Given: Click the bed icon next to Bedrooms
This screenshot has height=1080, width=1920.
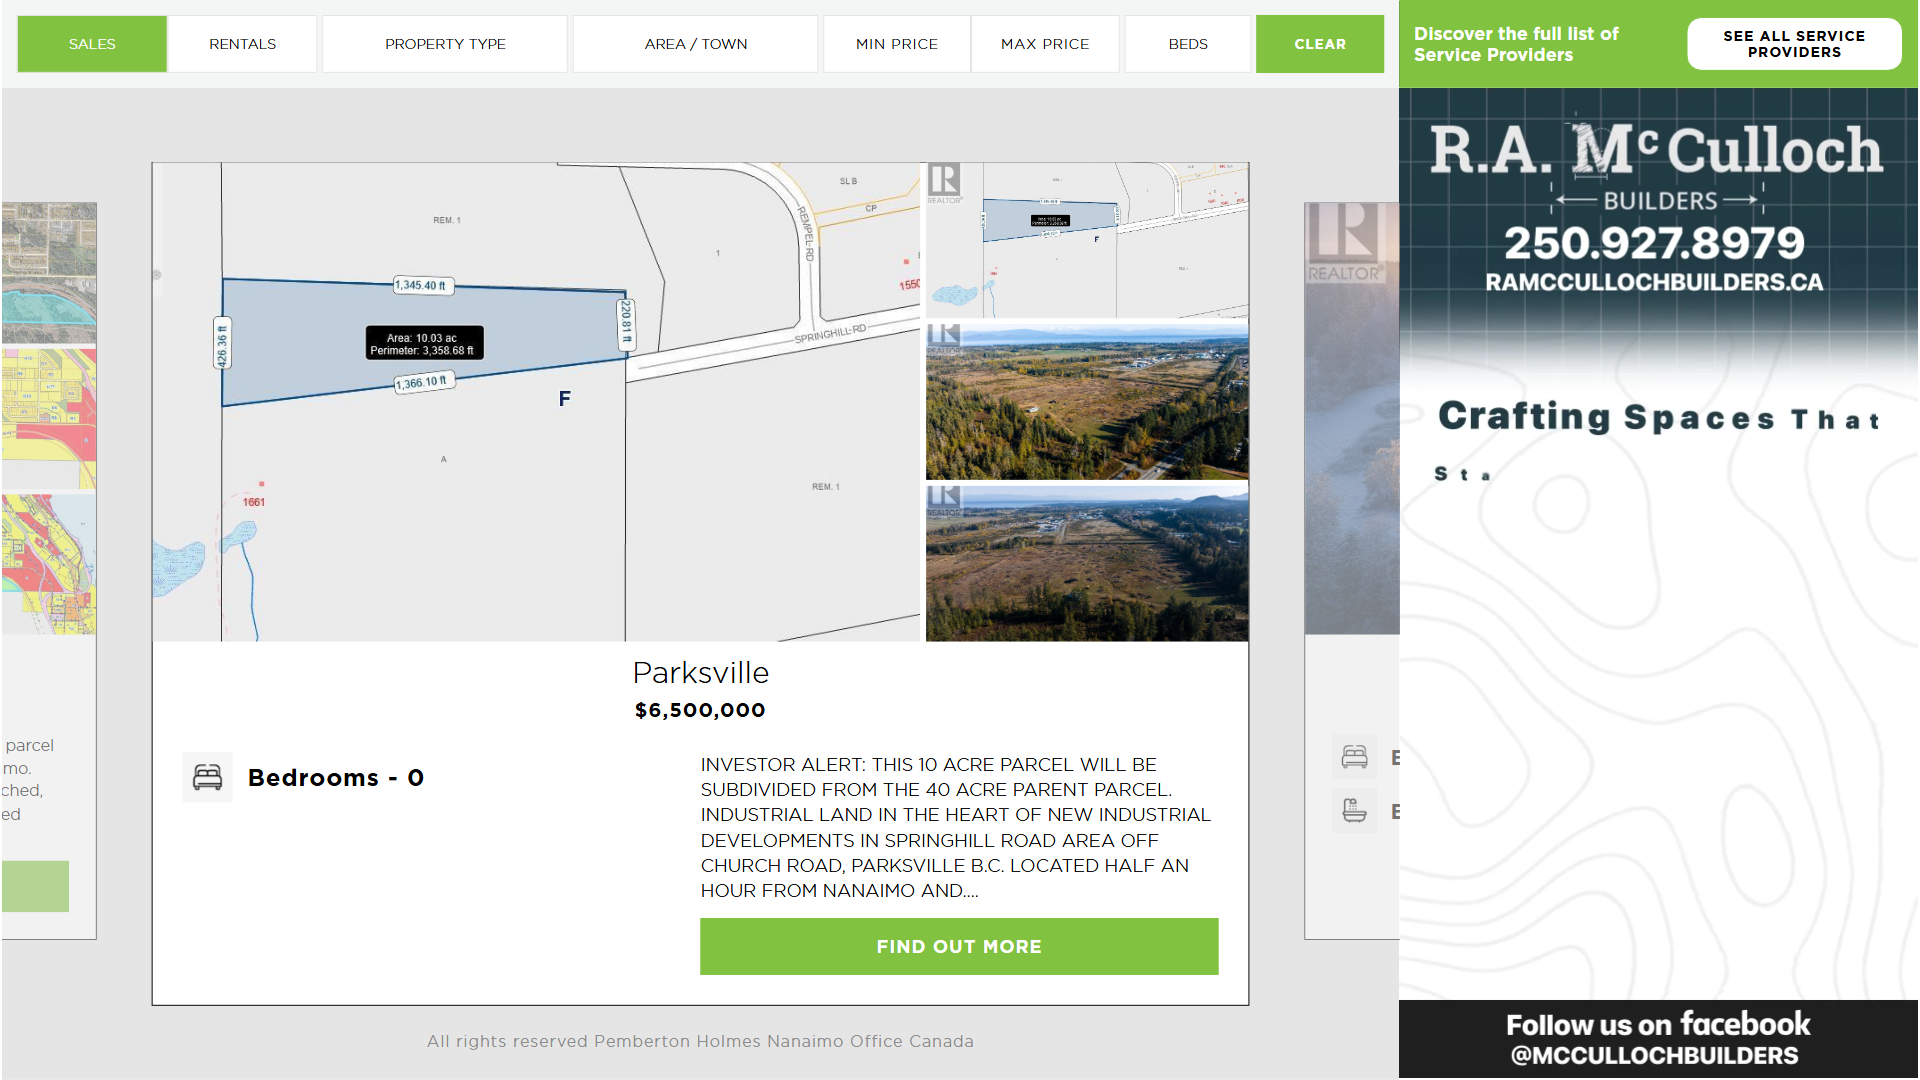Looking at the screenshot, I should 207,777.
